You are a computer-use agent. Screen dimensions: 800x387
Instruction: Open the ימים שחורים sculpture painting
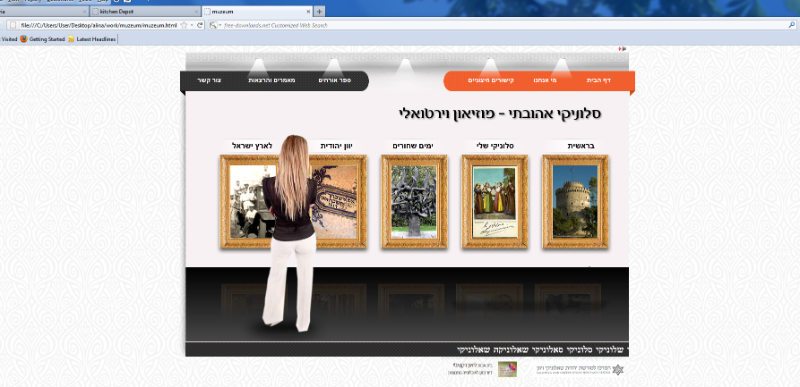coord(414,201)
